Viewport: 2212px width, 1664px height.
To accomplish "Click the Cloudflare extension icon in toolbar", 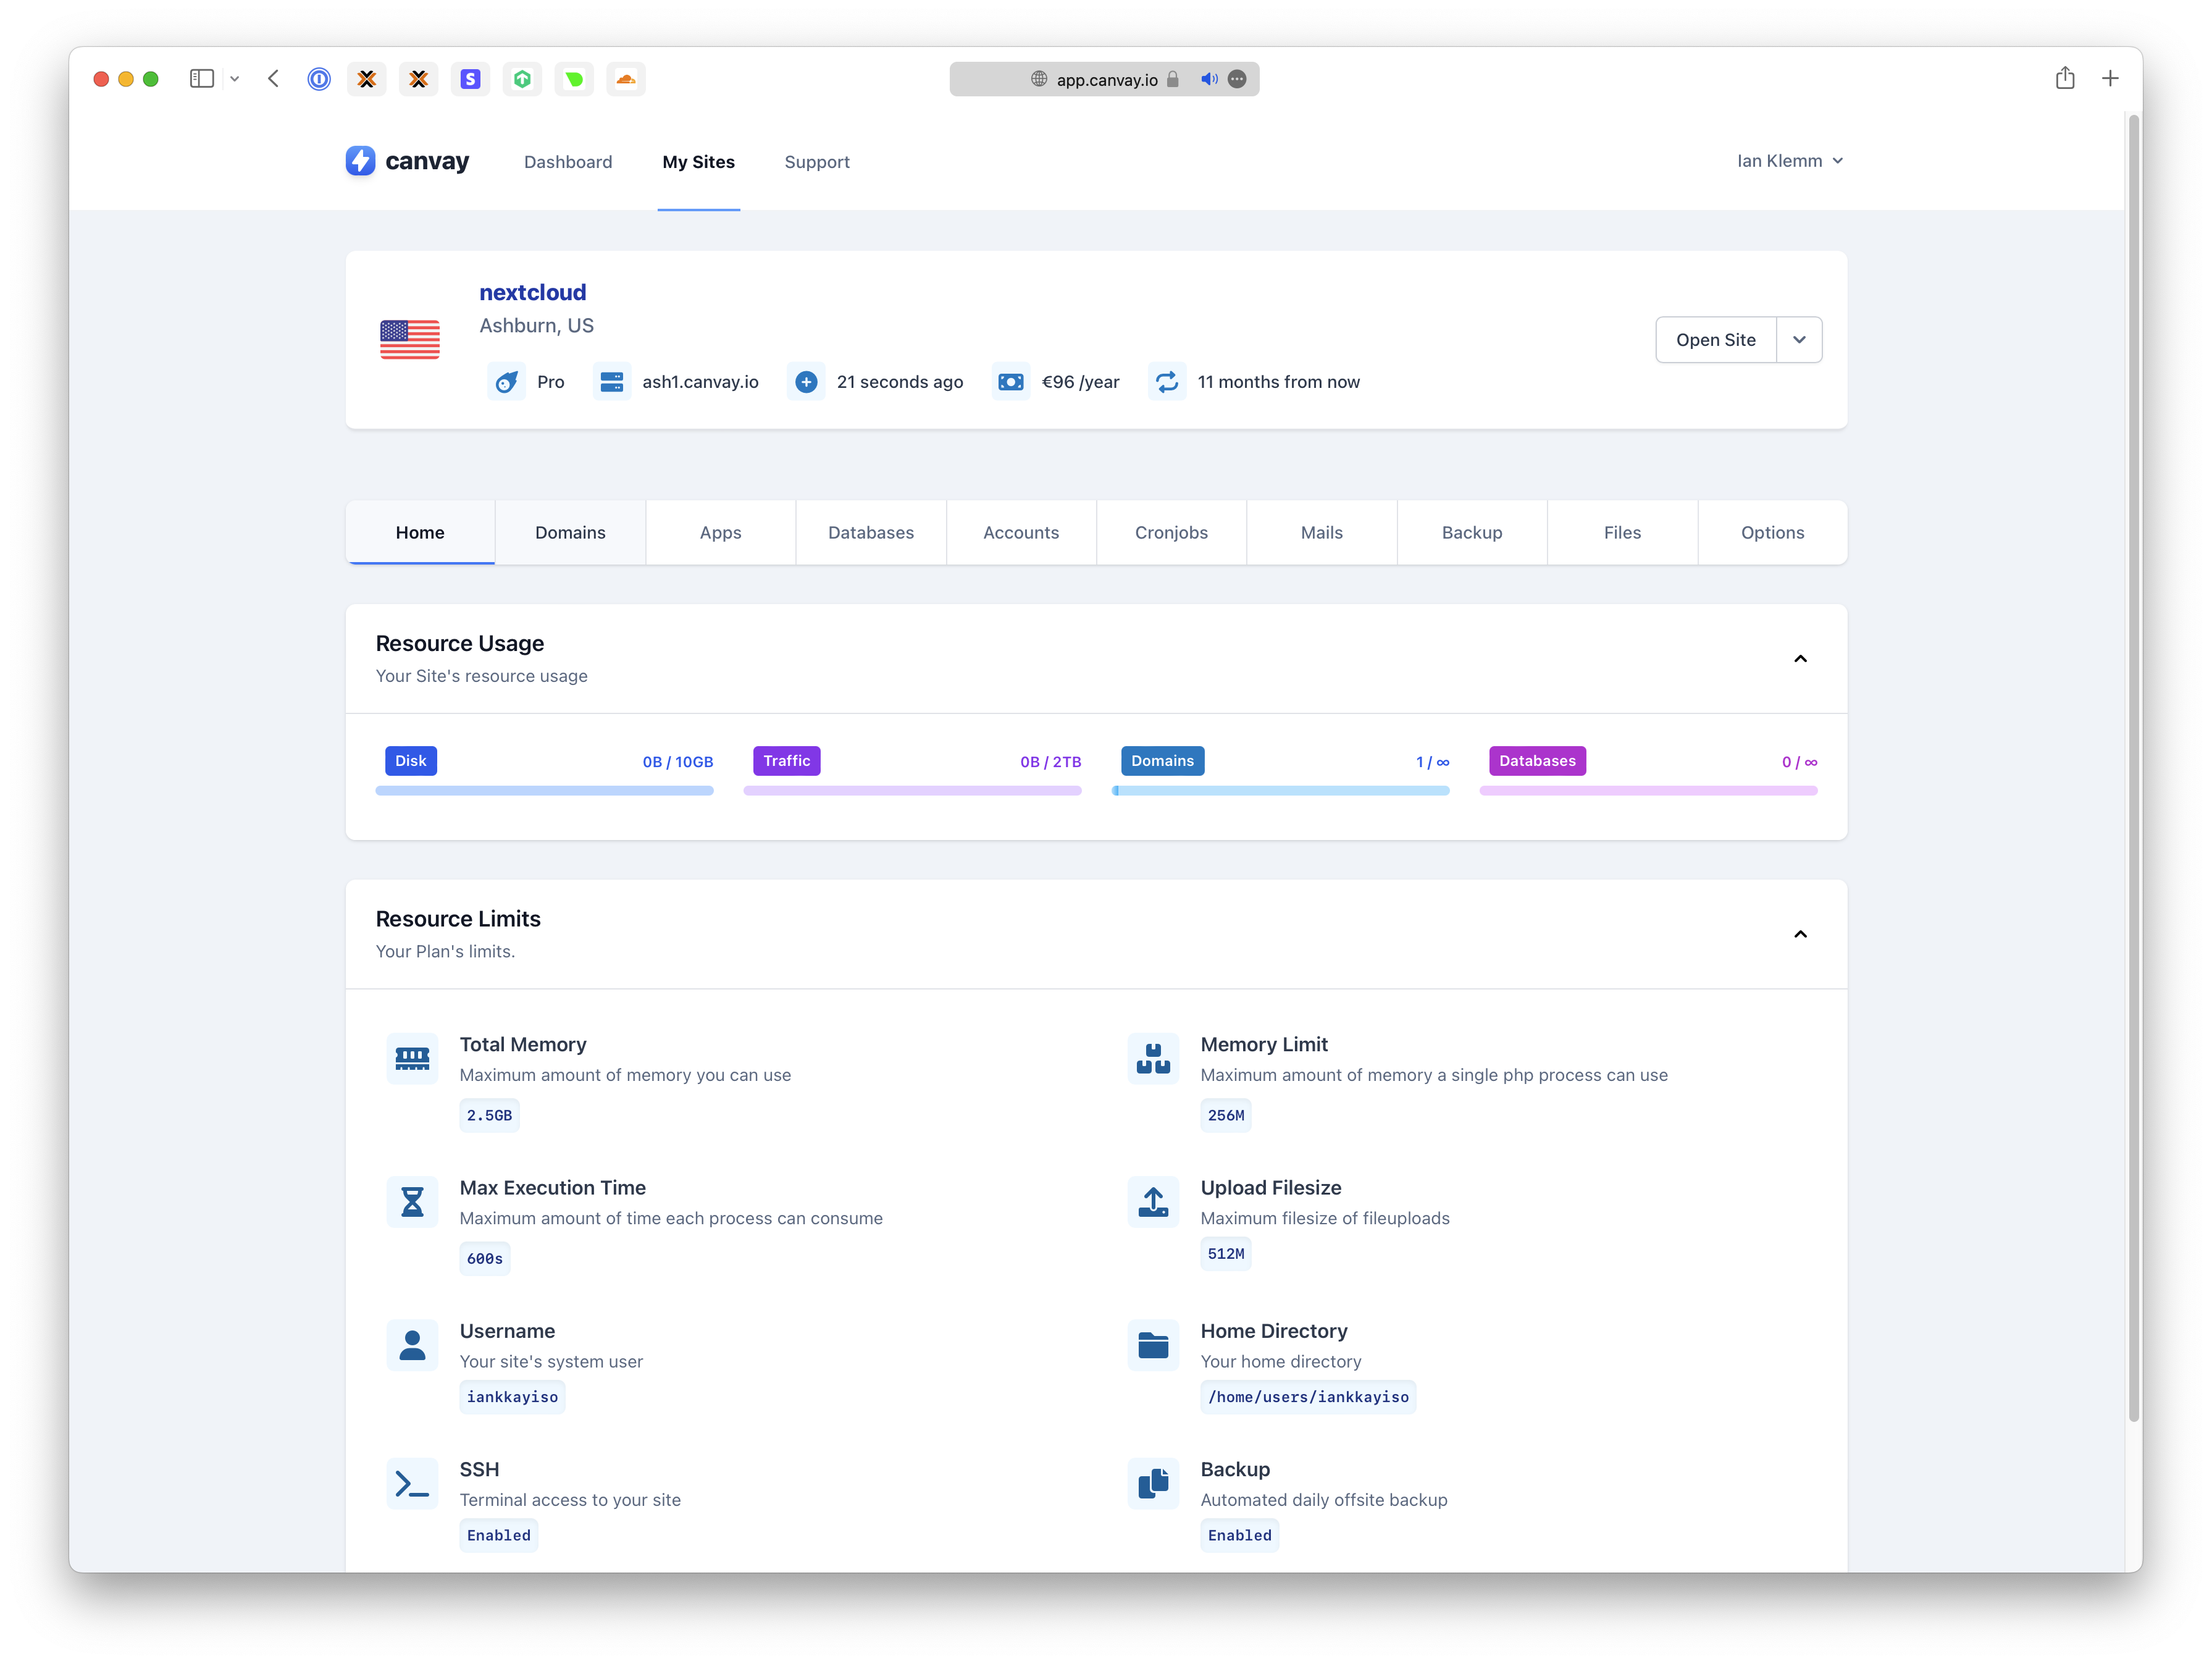I will pos(626,79).
